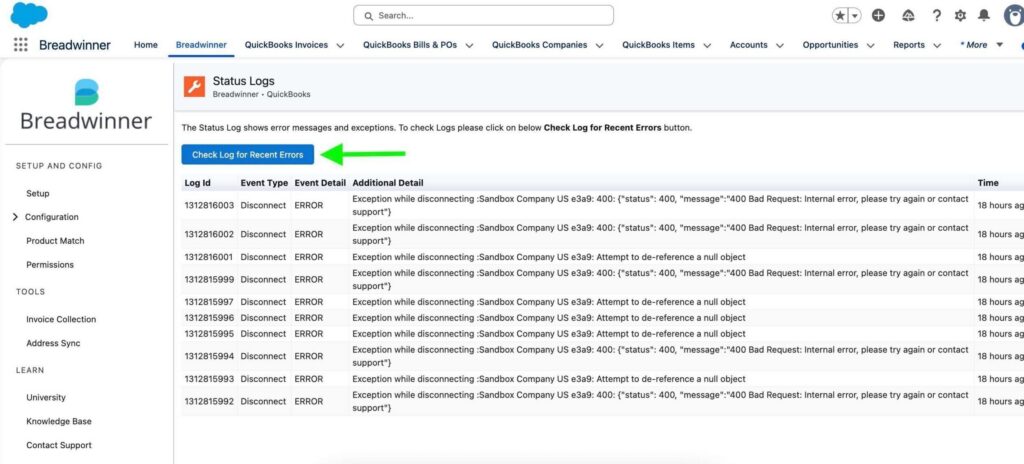Open the Setup gear icon
This screenshot has height=464, width=1024.
pyautogui.click(x=960, y=16)
